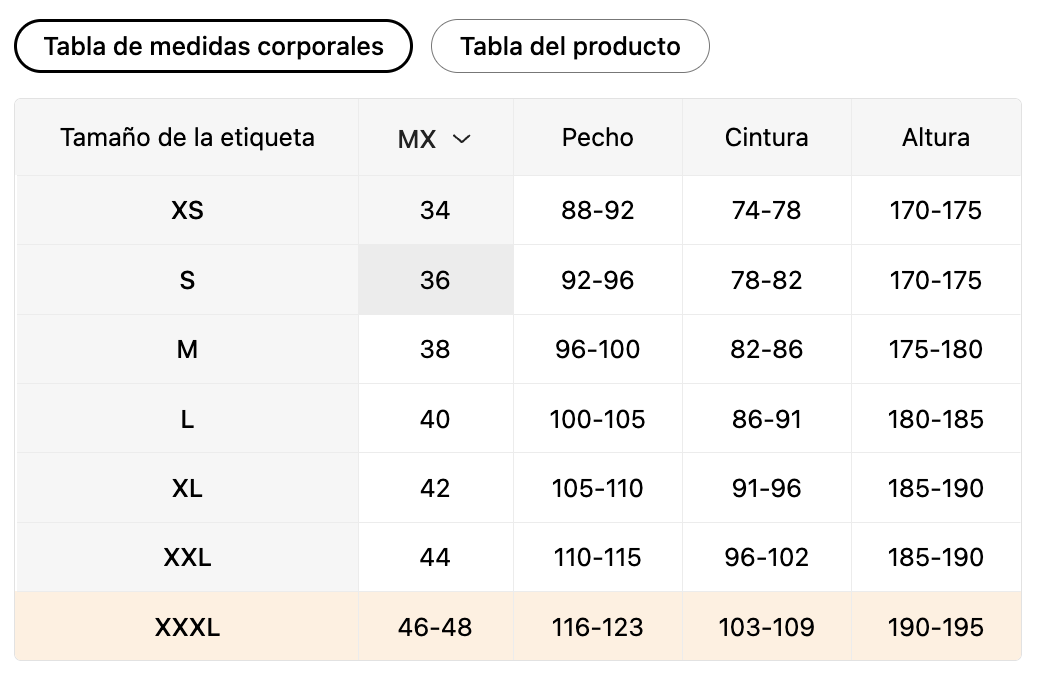Viewport: 1052px width, 682px height.
Task: Pick the XL size row label
Action: pyautogui.click(x=187, y=488)
